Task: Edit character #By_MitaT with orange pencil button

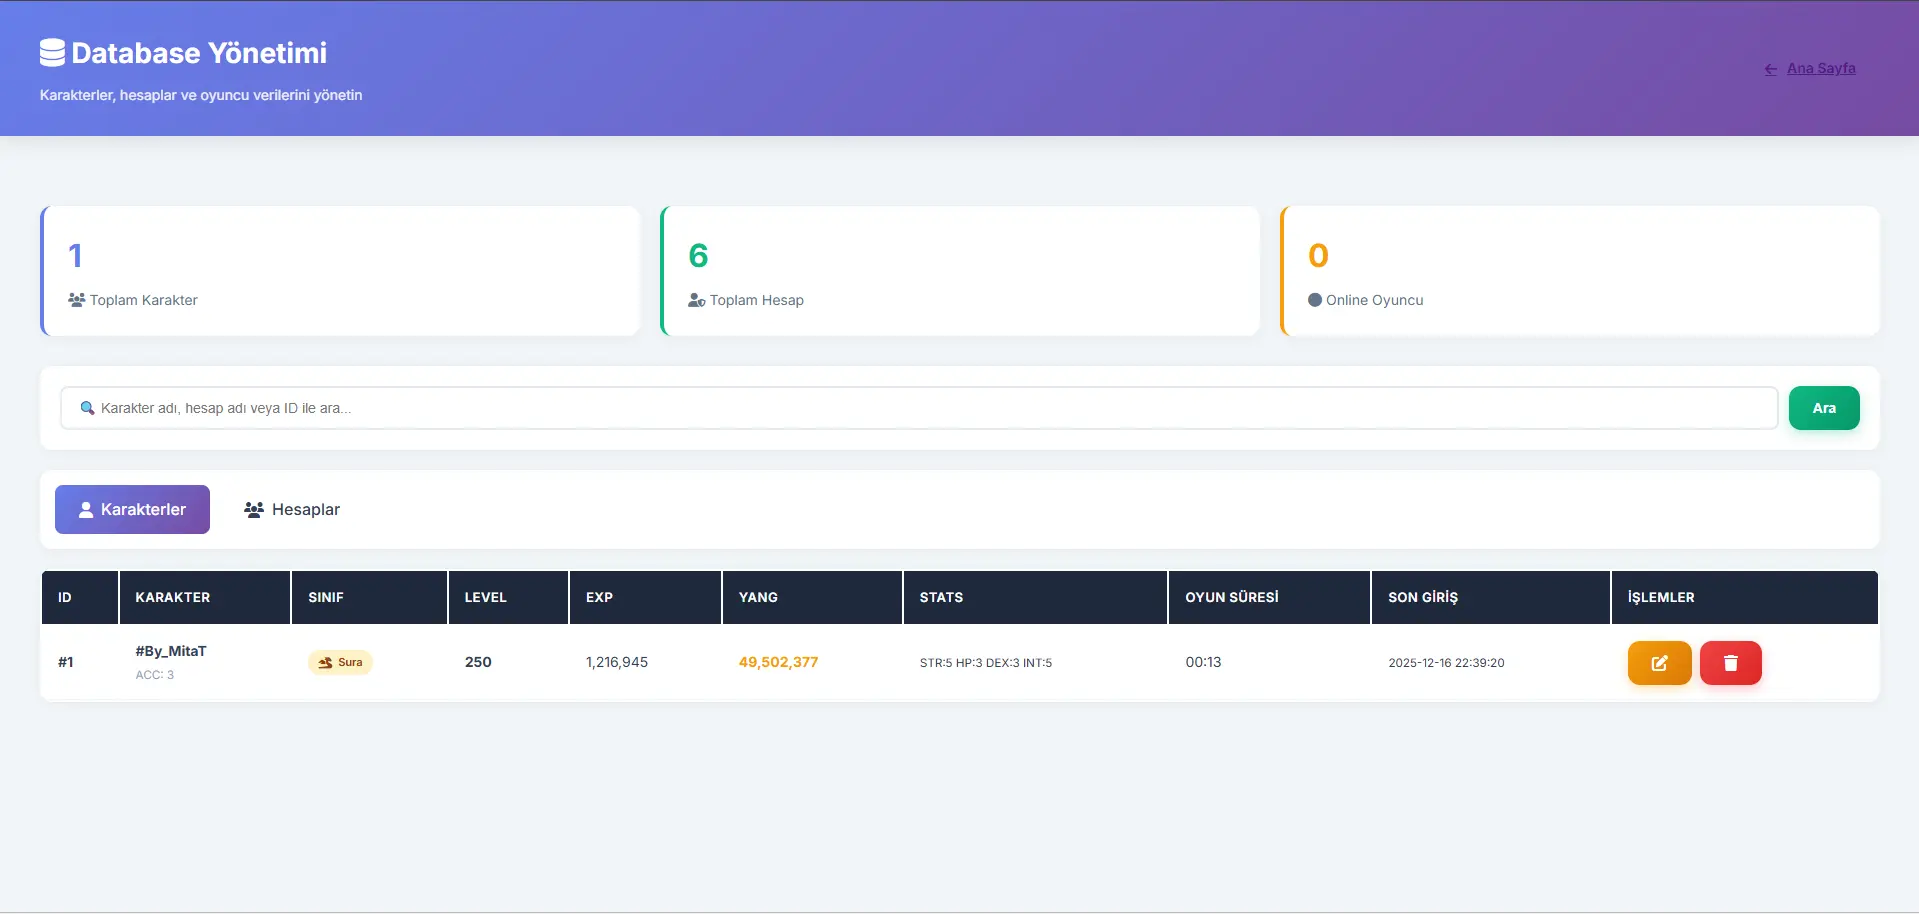Action: (1659, 663)
